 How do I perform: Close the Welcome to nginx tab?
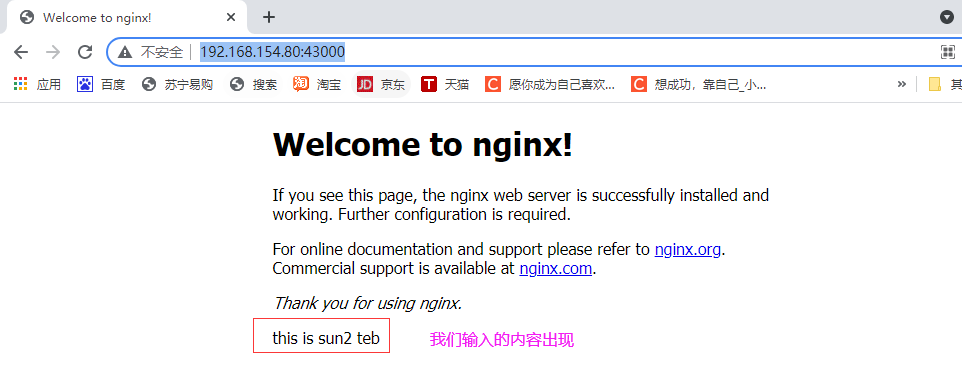231,17
